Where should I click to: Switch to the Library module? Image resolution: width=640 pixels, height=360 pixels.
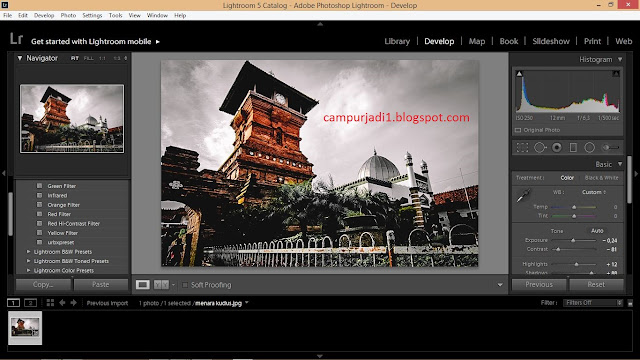tap(397, 41)
